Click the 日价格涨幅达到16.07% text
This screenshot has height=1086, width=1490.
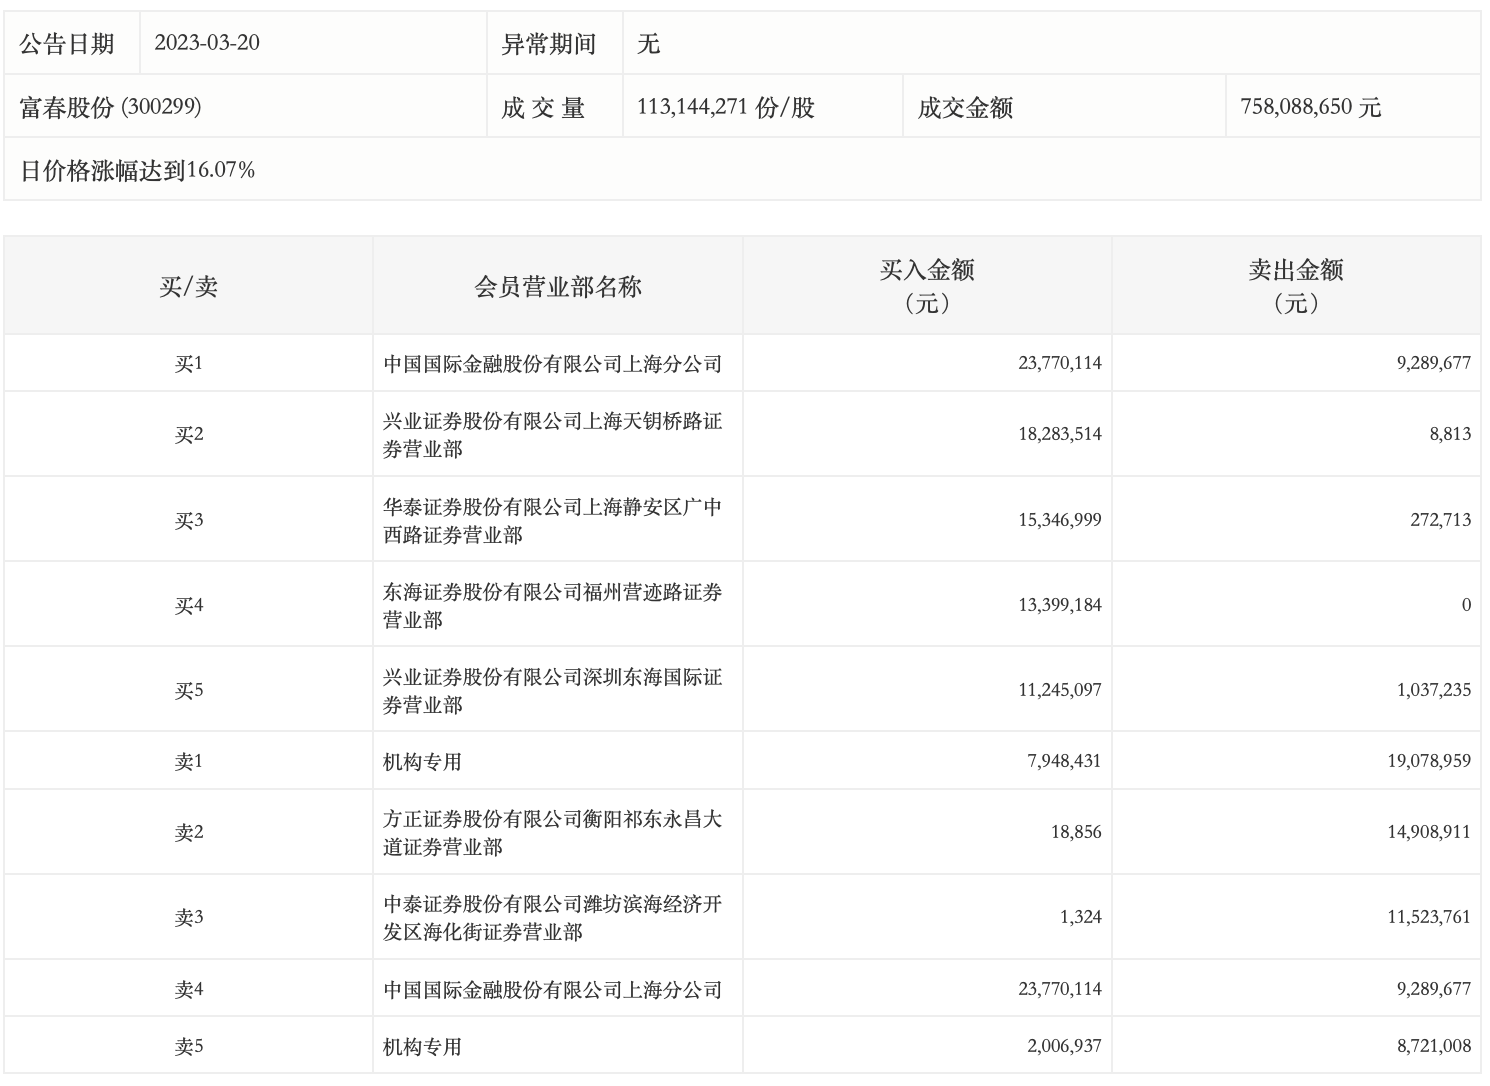tap(138, 170)
